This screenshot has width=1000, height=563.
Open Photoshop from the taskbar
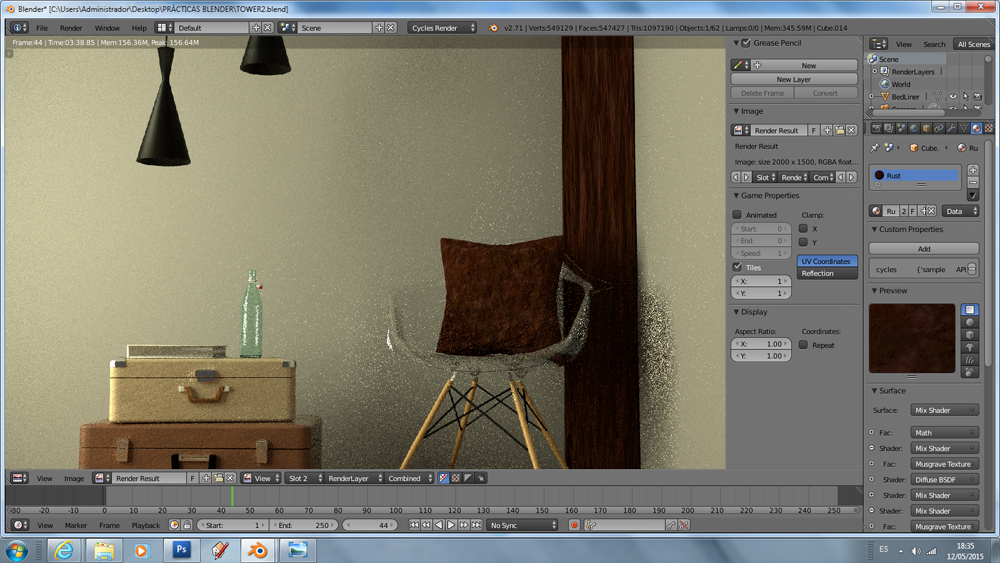click(181, 550)
